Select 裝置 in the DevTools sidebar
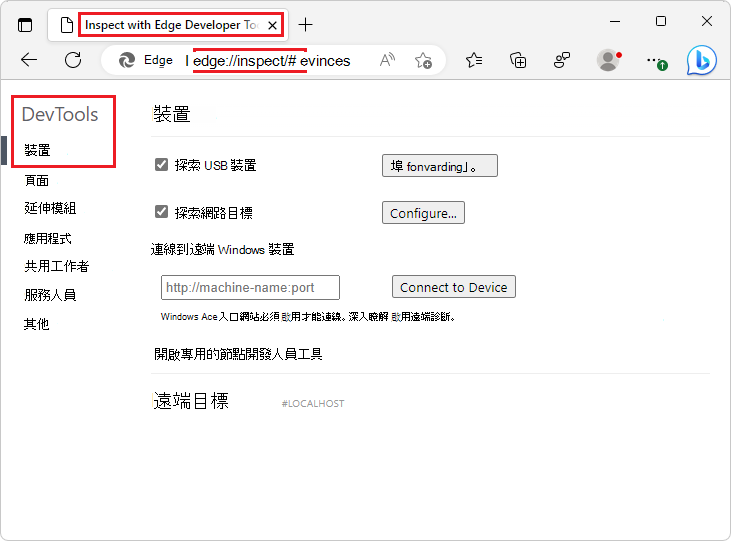 pyautogui.click(x=37, y=150)
